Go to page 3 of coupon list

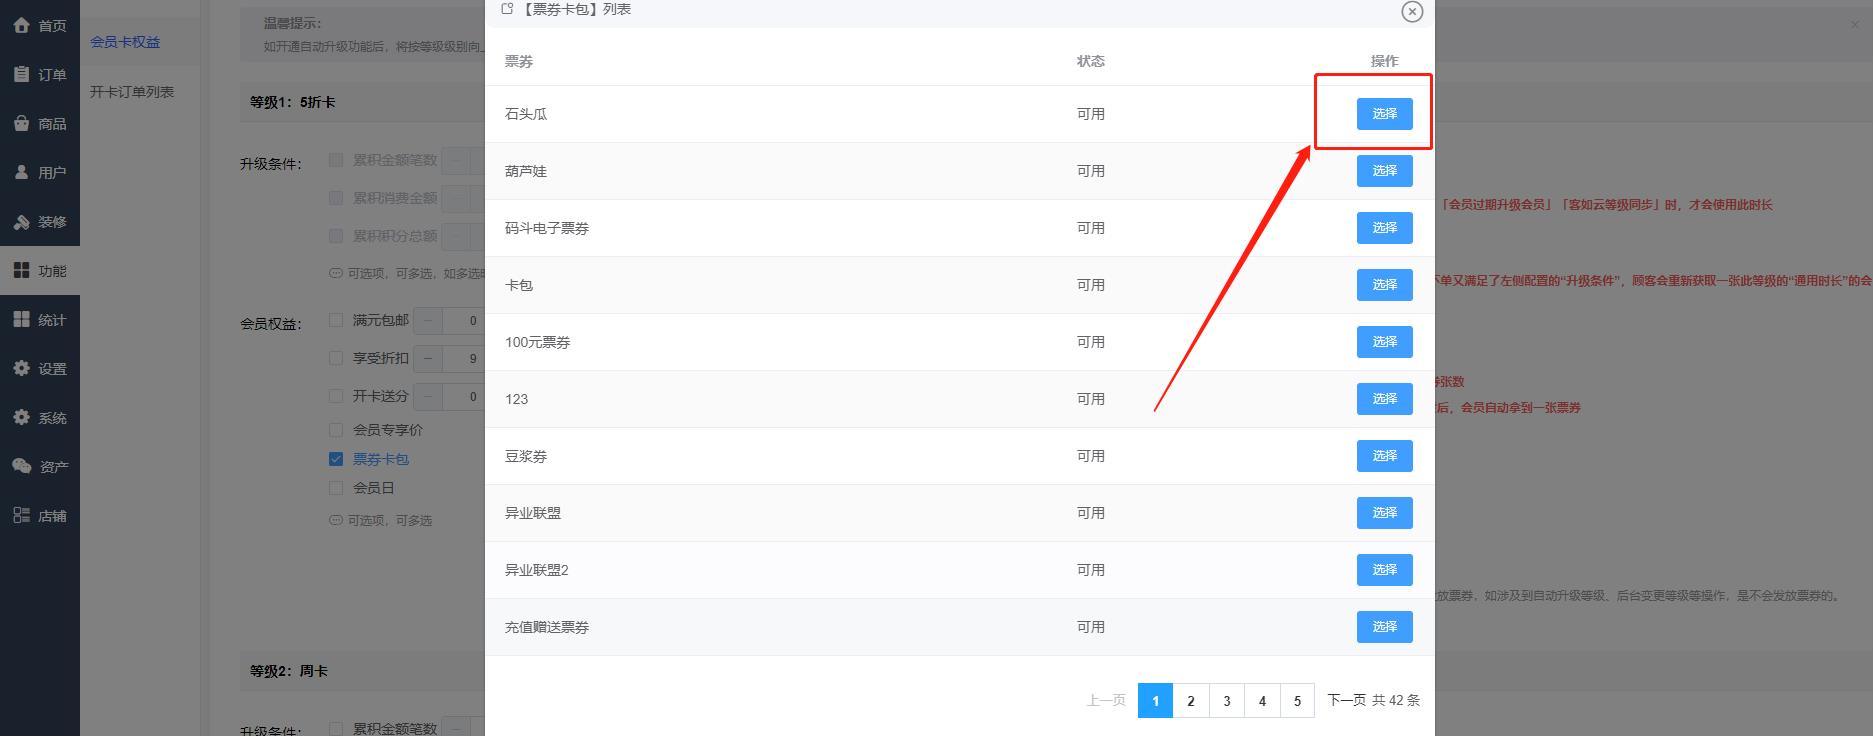1226,701
